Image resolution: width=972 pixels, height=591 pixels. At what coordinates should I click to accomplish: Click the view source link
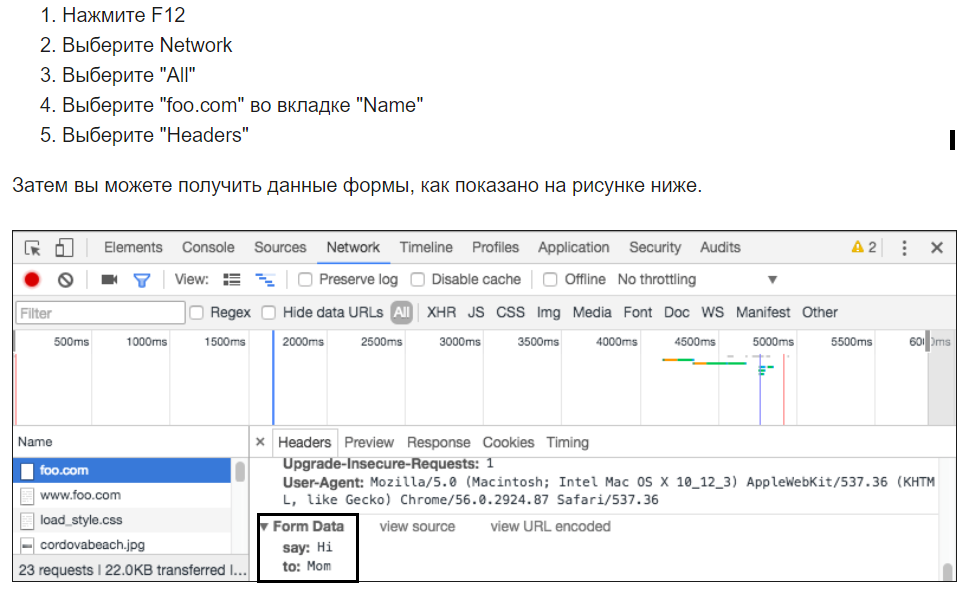[x=417, y=527]
